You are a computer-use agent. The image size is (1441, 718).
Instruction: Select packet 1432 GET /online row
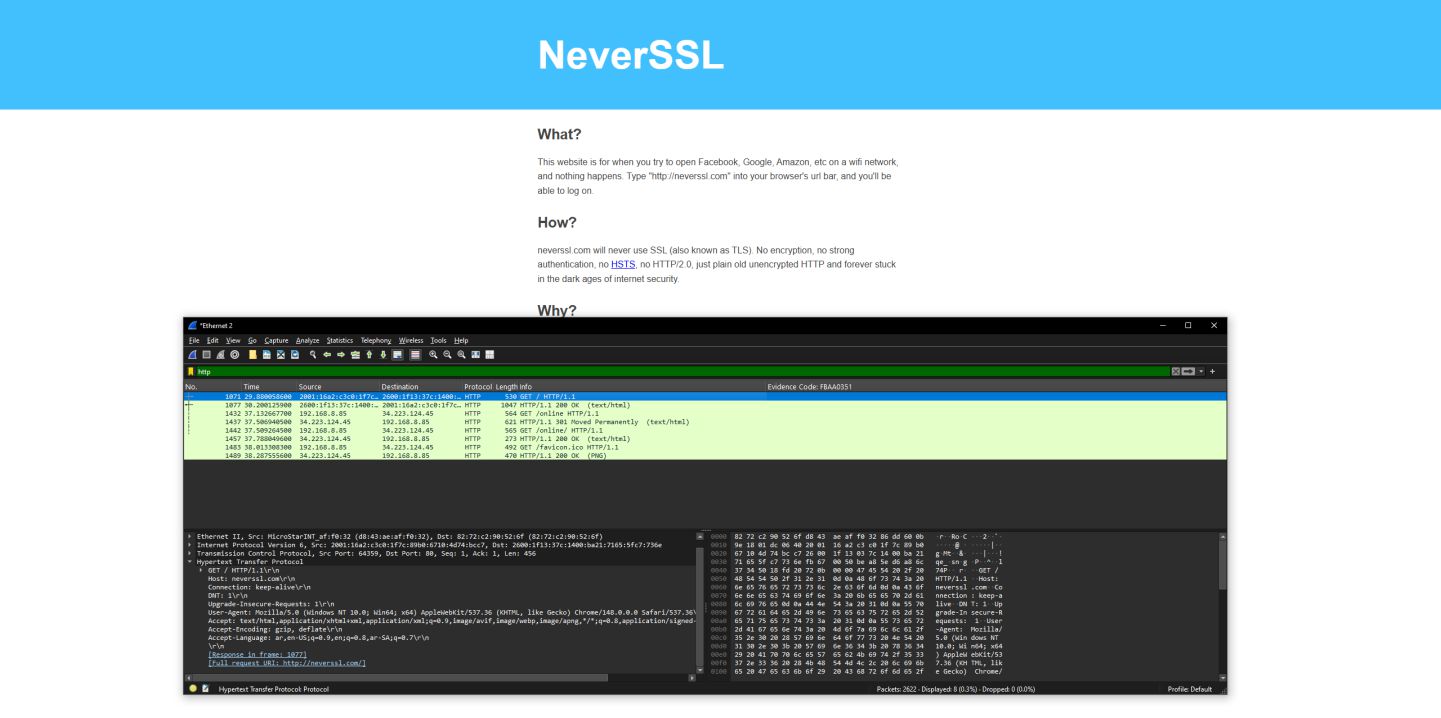click(x=705, y=413)
